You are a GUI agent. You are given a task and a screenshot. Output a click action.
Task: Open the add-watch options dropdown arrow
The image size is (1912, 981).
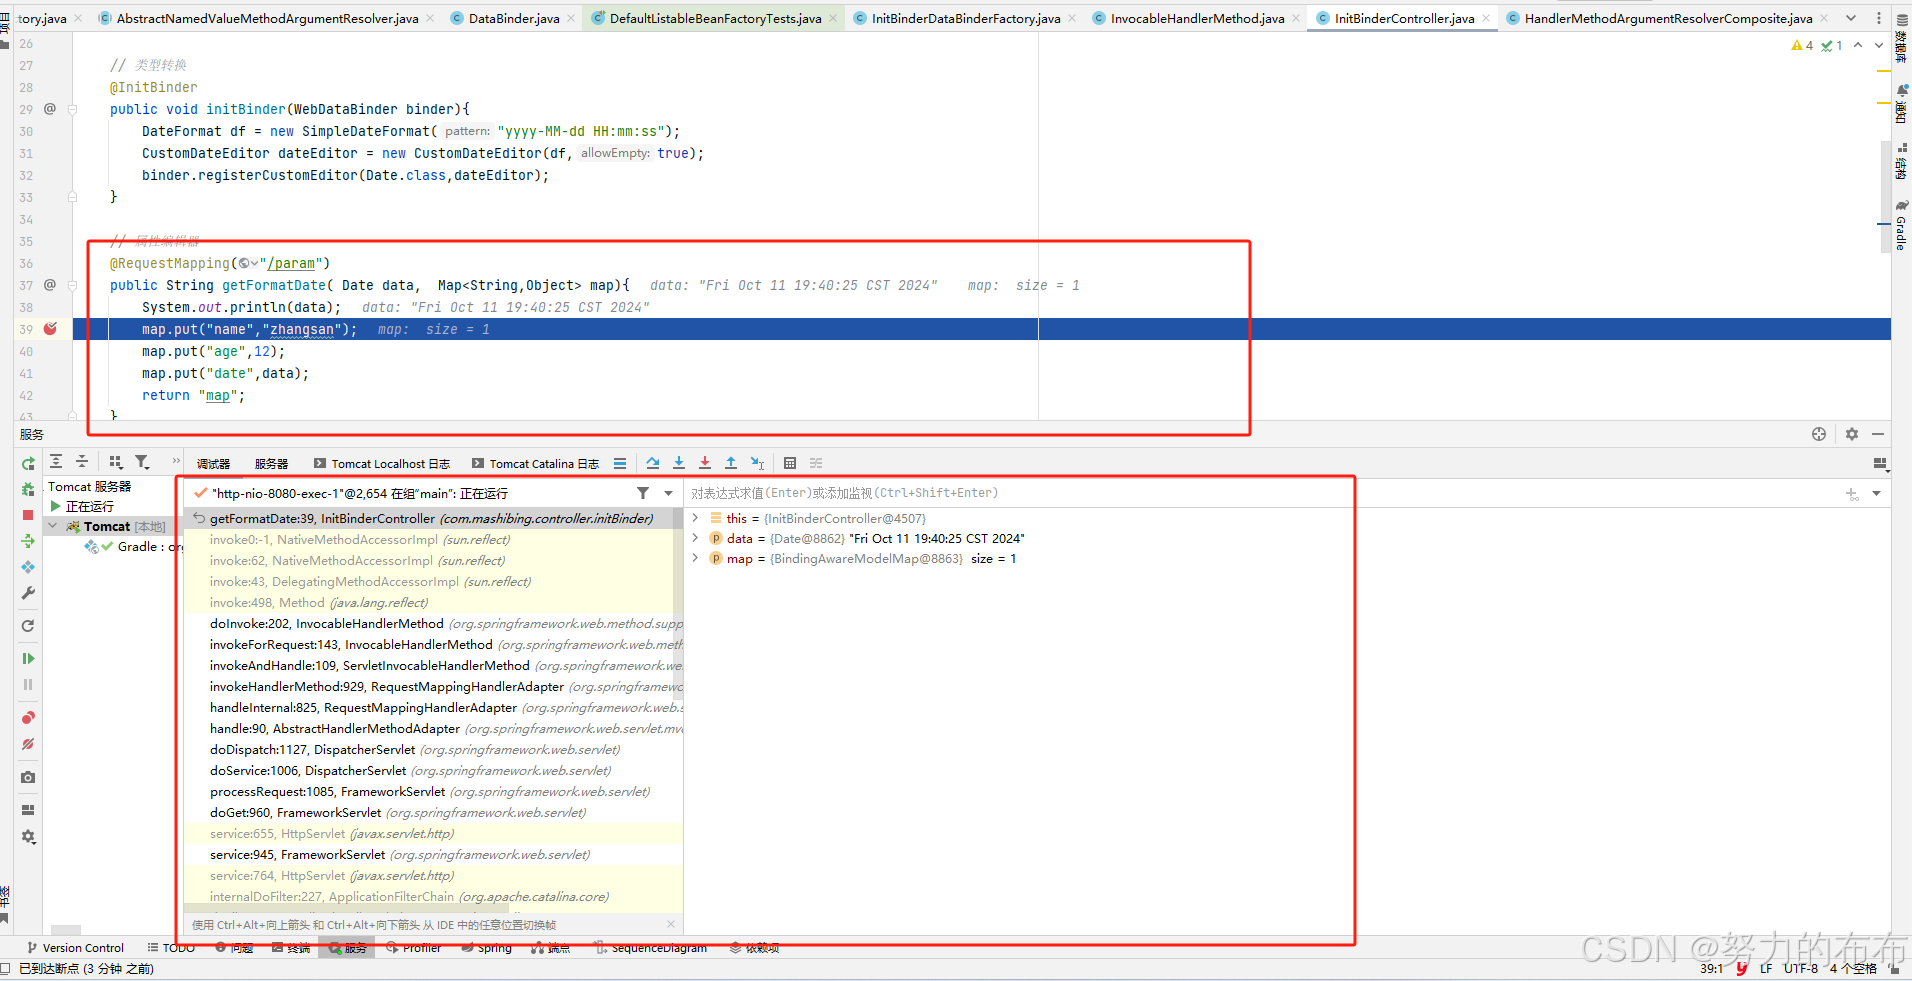[1876, 493]
